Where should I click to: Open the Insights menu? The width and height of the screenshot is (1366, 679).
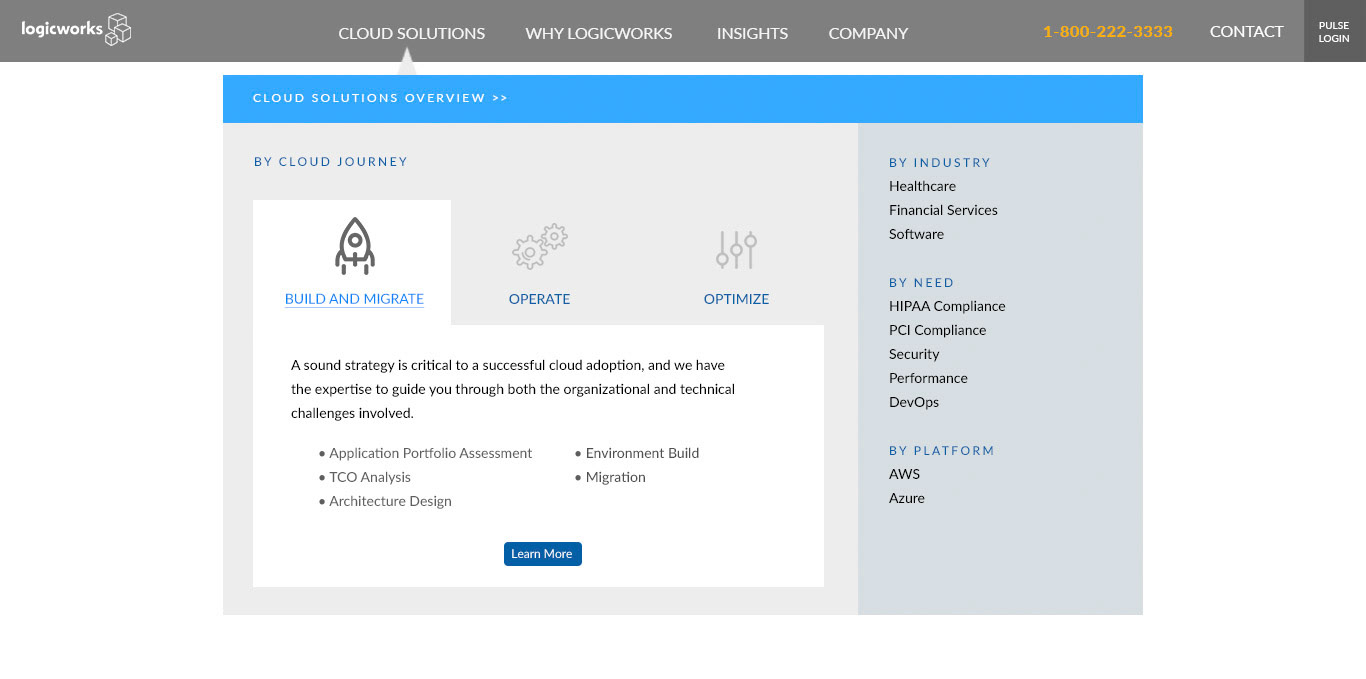752,33
